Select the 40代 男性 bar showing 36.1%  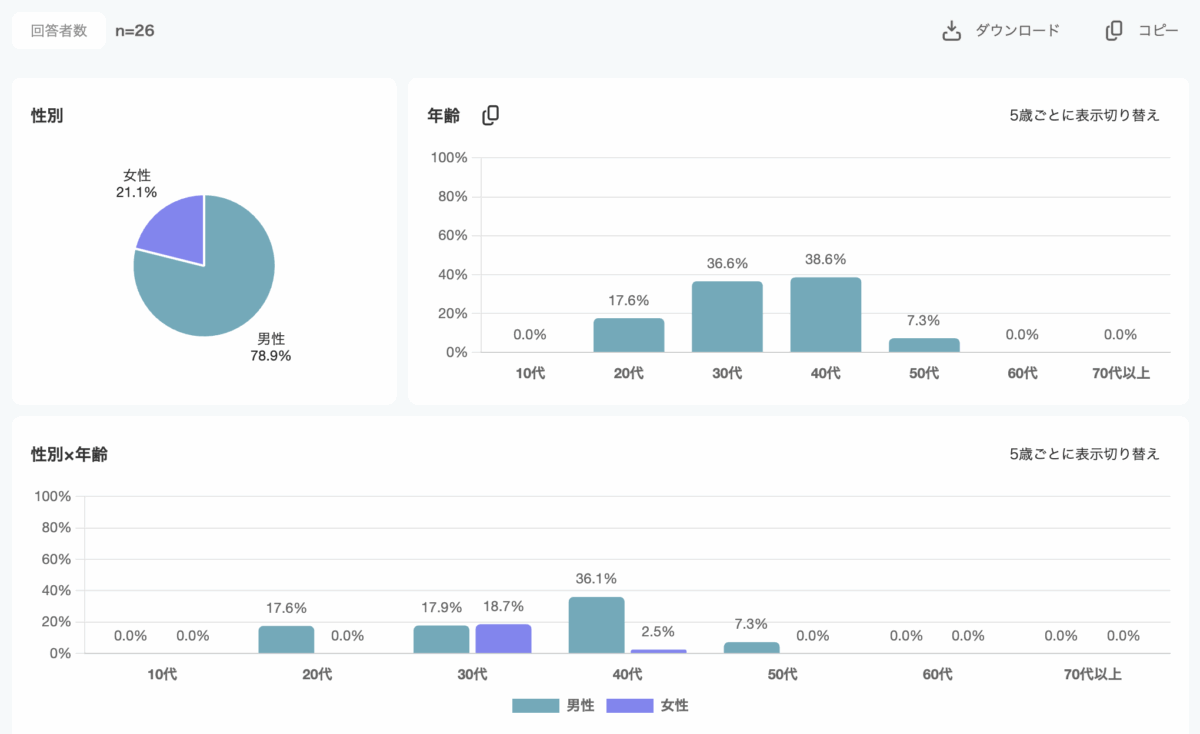(596, 625)
